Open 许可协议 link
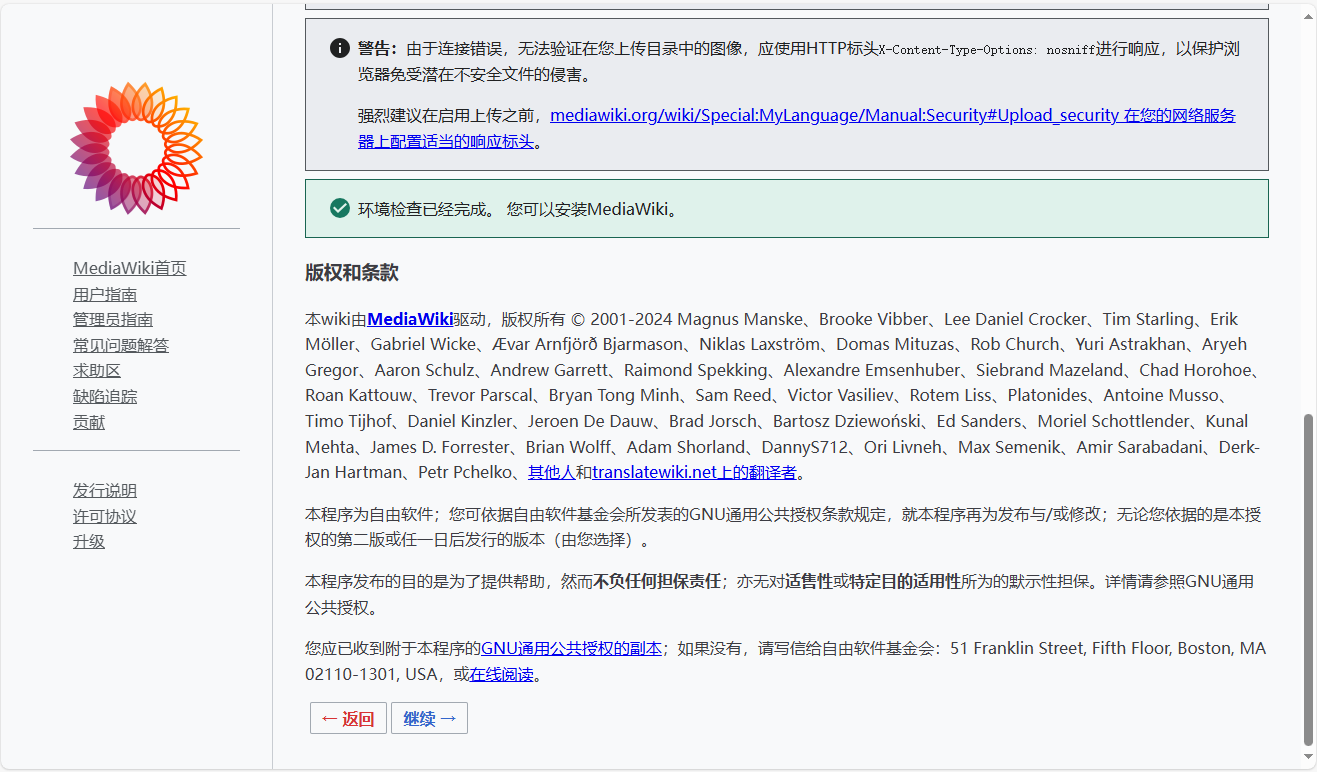This screenshot has width=1317, height=772. [105, 516]
